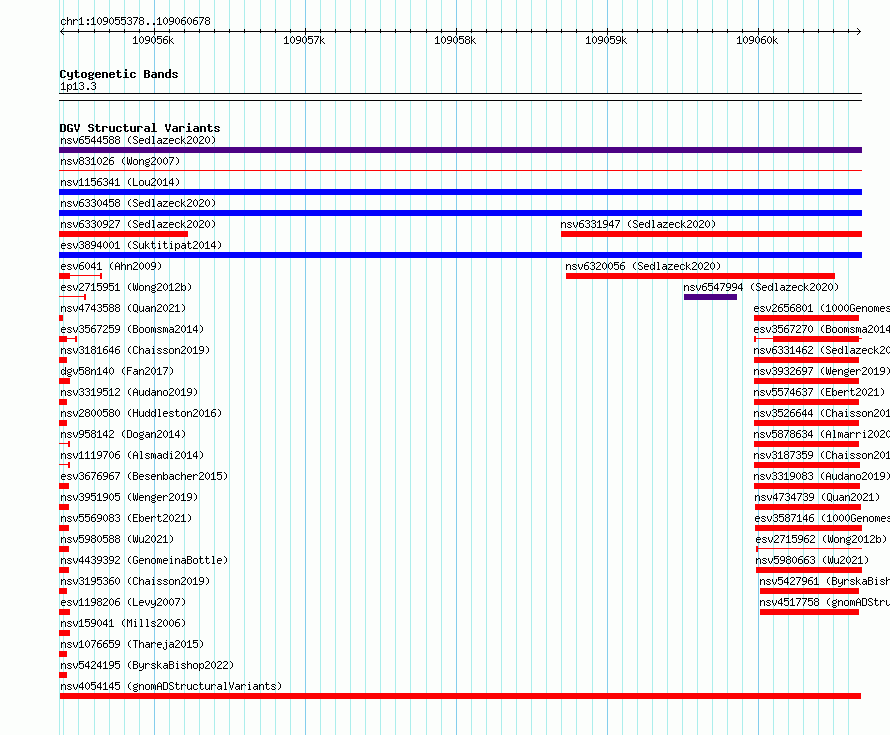Open the nsv3932697 (Wenger2019) label

tap(822, 371)
